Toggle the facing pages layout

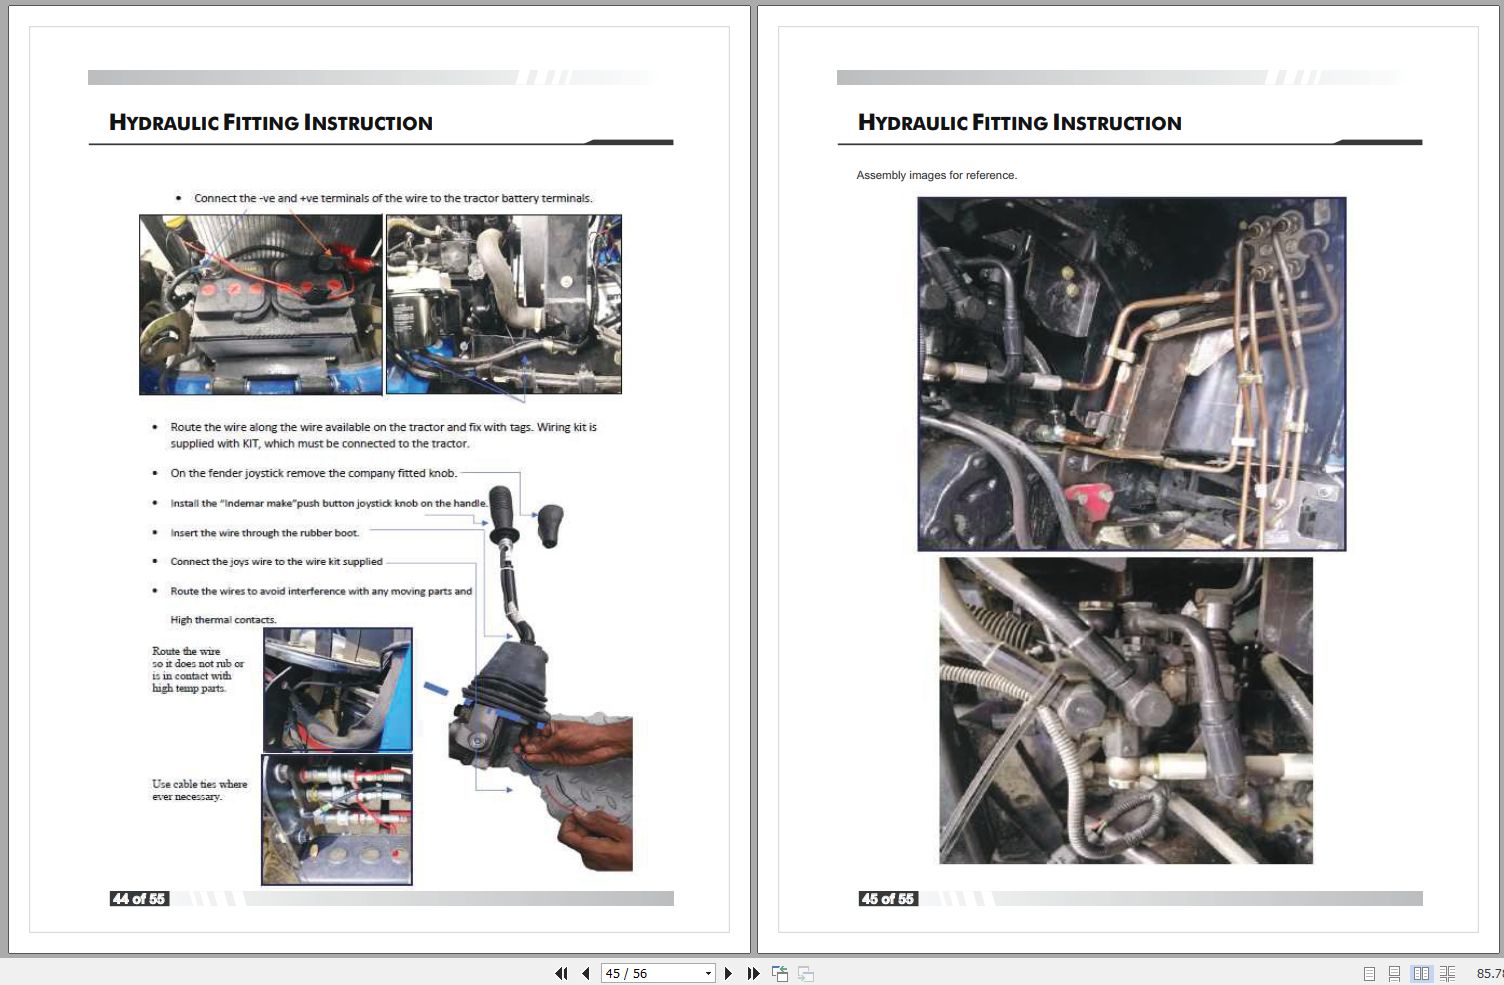[x=1423, y=971]
